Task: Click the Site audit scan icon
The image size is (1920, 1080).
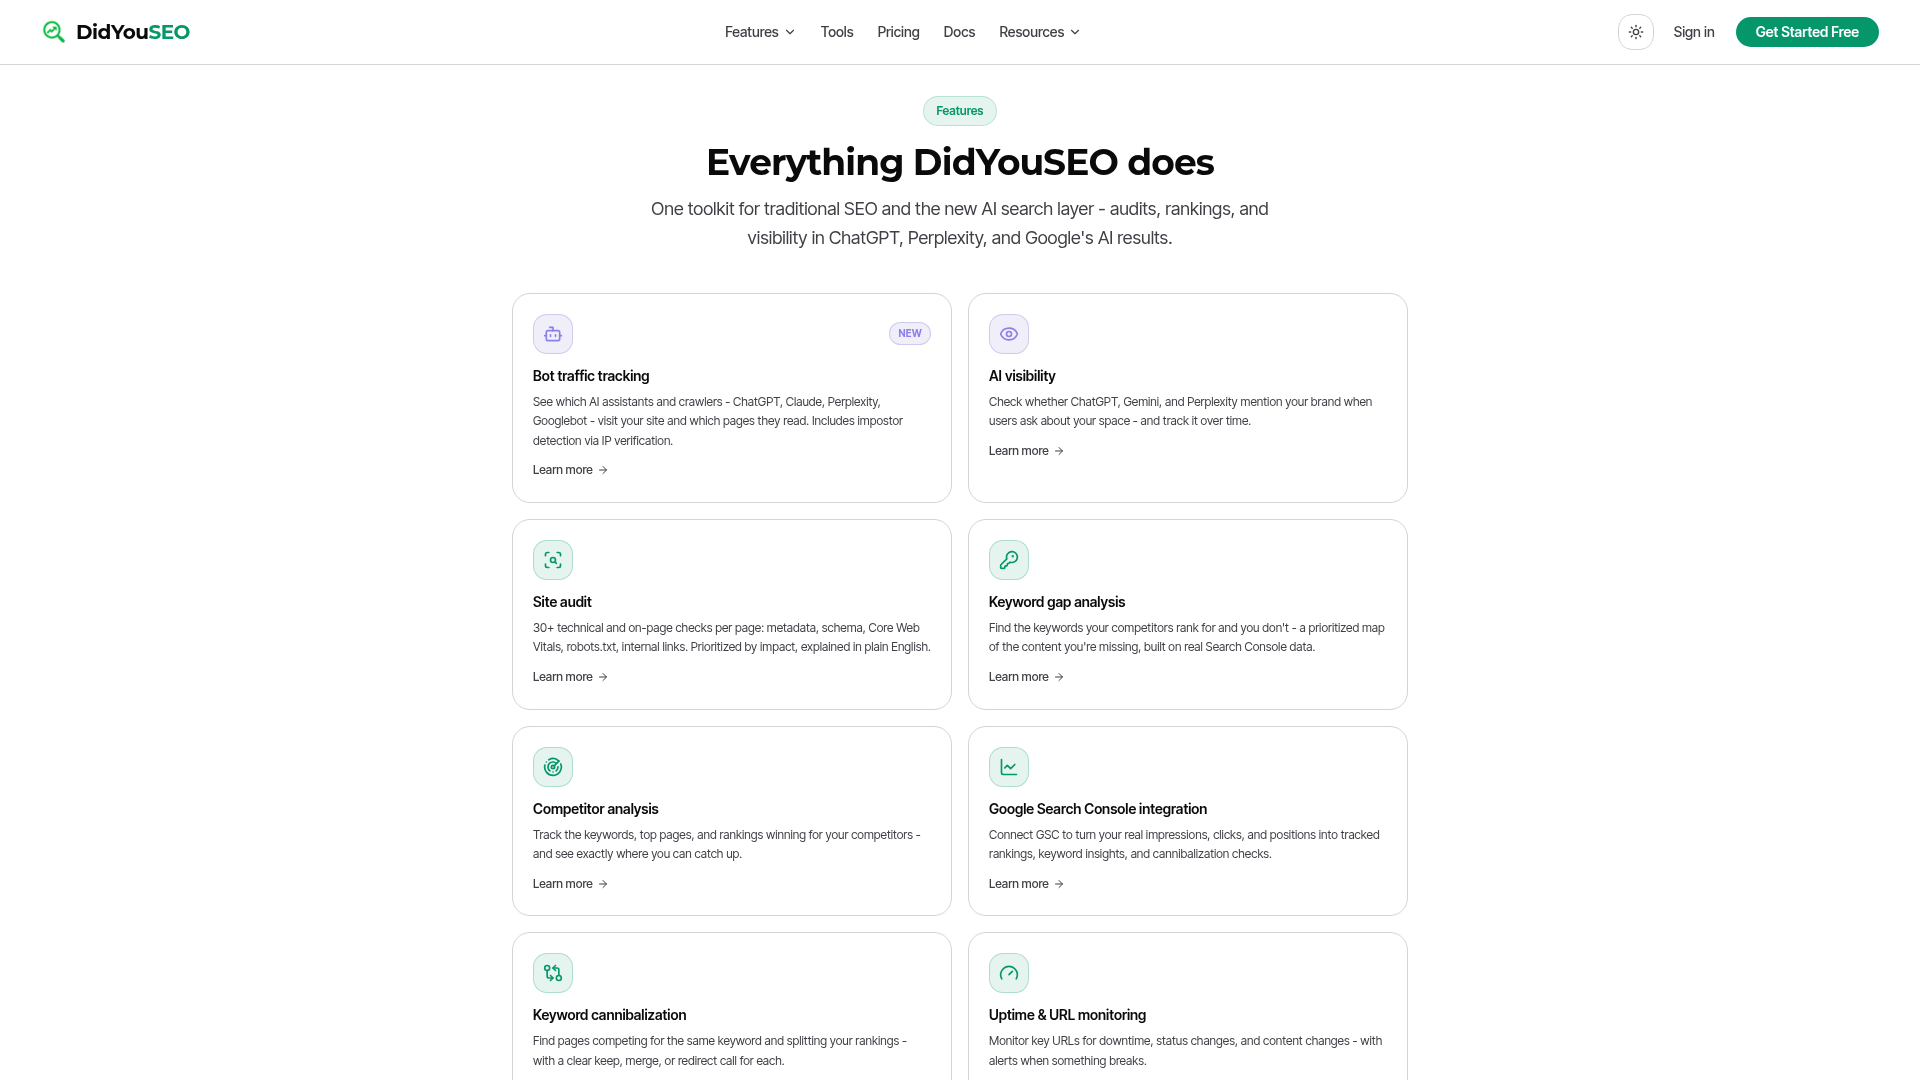Action: (x=553, y=560)
